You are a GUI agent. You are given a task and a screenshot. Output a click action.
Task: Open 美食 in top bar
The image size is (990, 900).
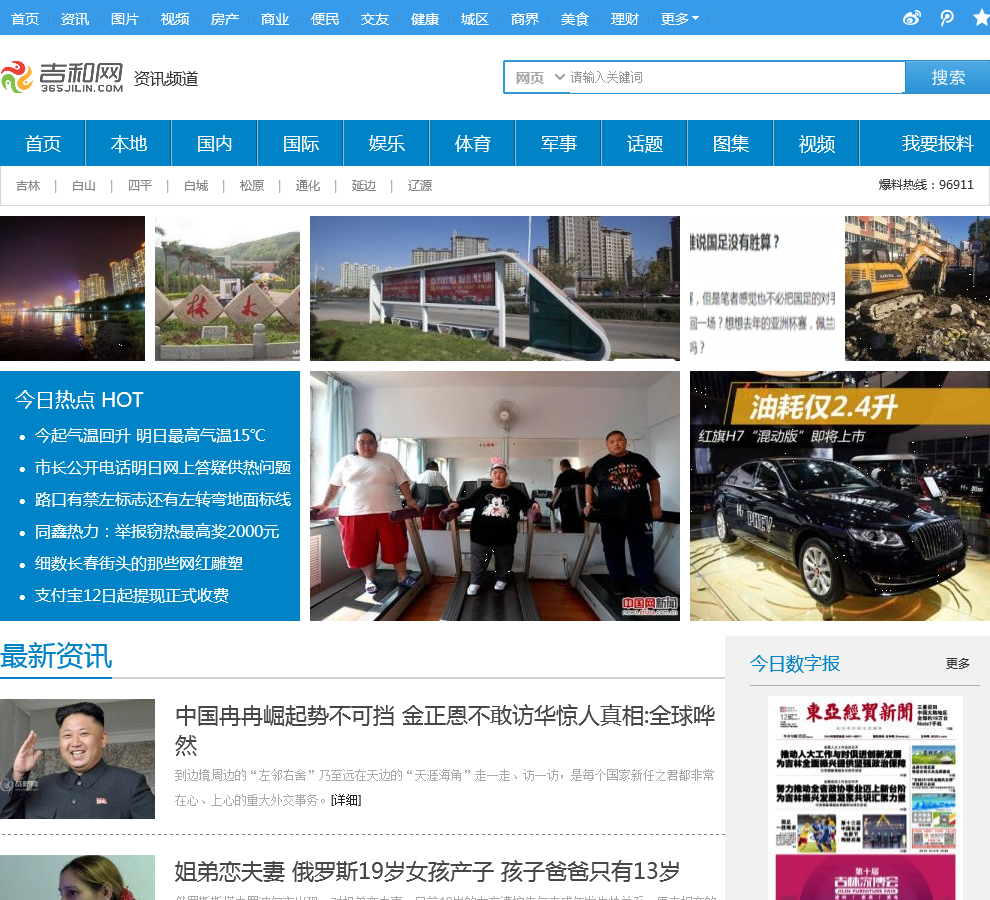pos(575,19)
